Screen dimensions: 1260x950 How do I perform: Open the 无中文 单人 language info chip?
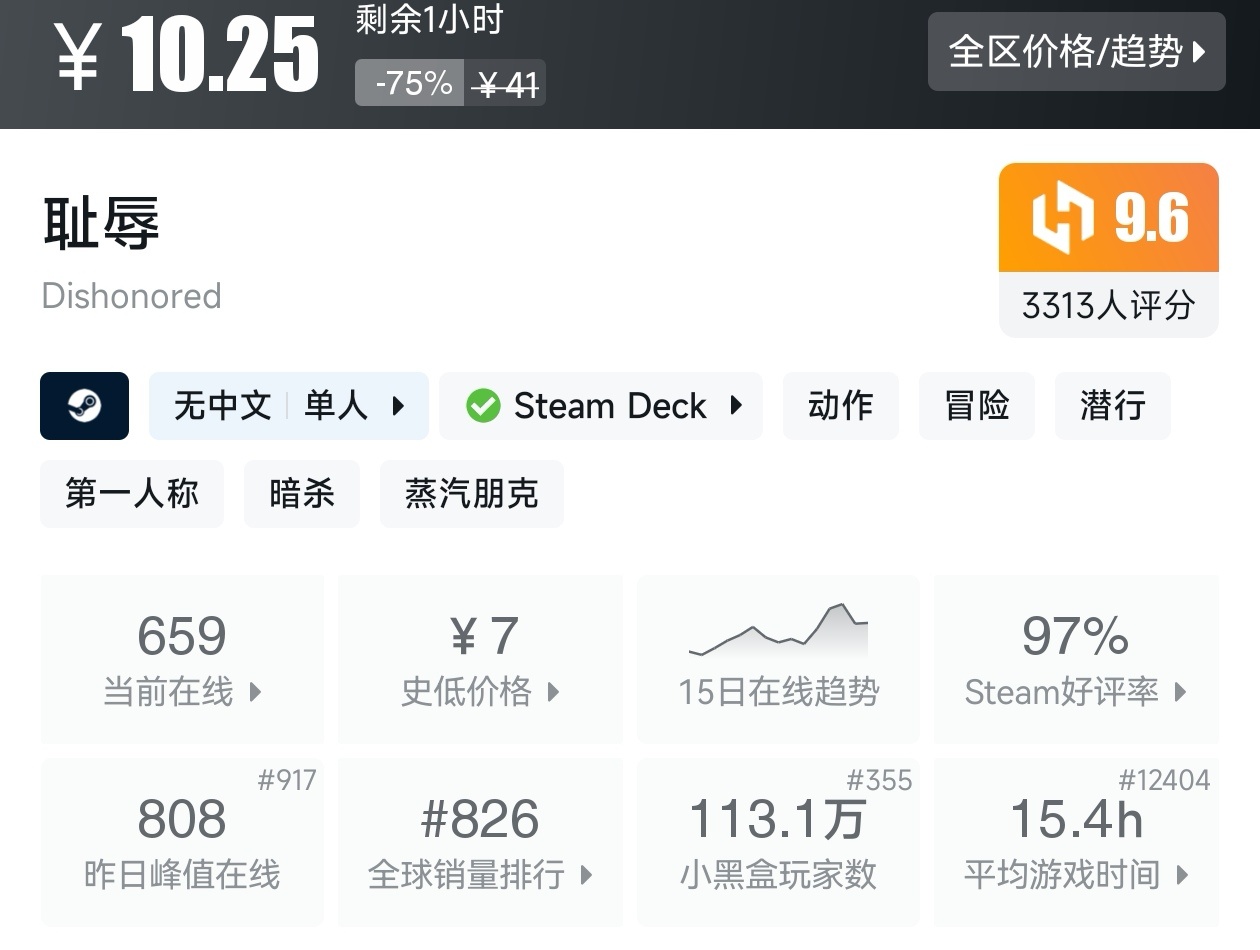point(289,406)
